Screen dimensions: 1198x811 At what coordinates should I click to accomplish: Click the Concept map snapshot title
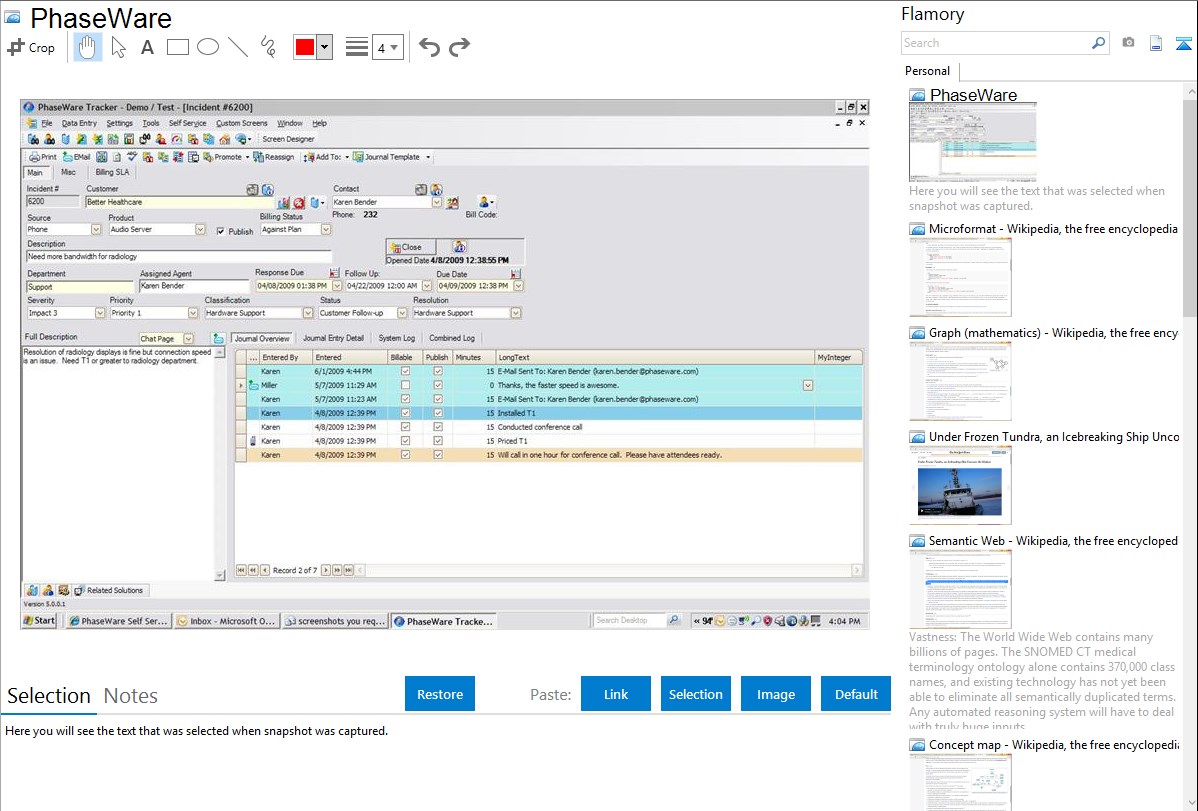[x=1054, y=745]
